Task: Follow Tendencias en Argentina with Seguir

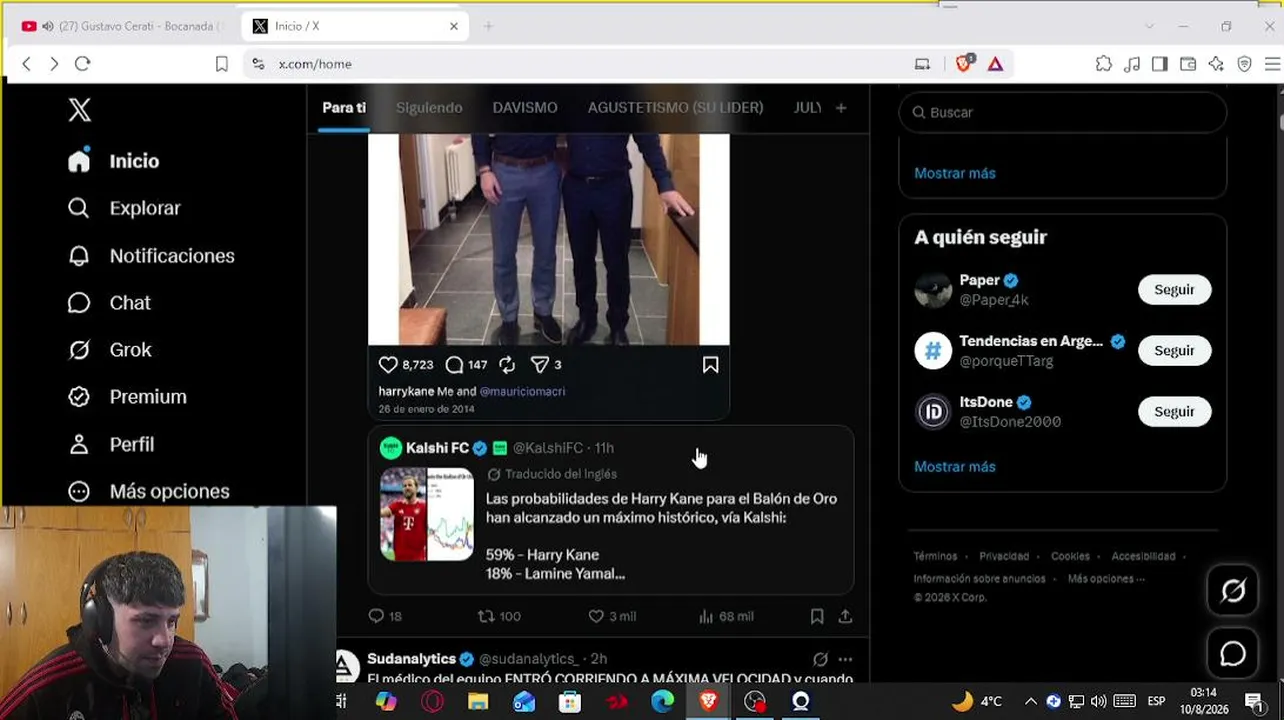Action: 1174,351
